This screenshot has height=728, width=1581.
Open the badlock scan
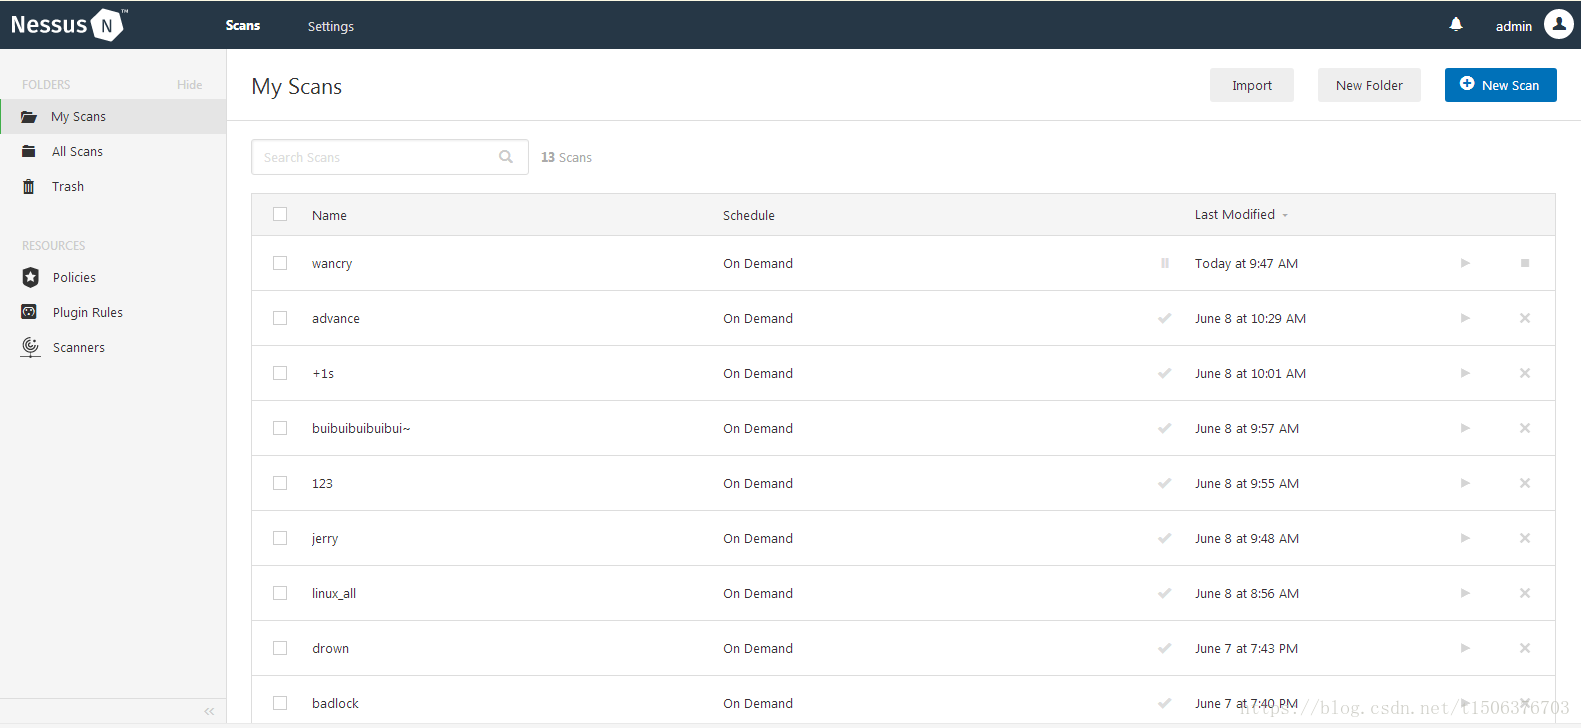[335, 703]
